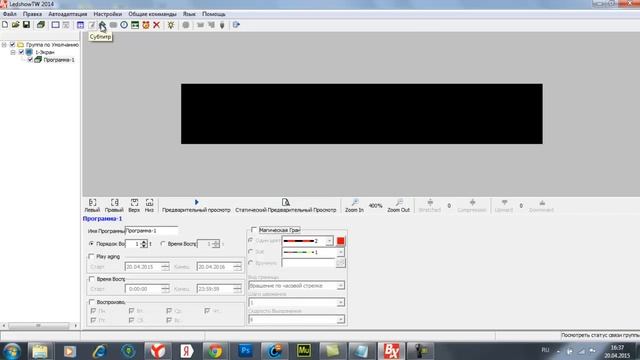Align top with the Верх icon
This screenshot has width=640, height=360.
tap(134, 205)
